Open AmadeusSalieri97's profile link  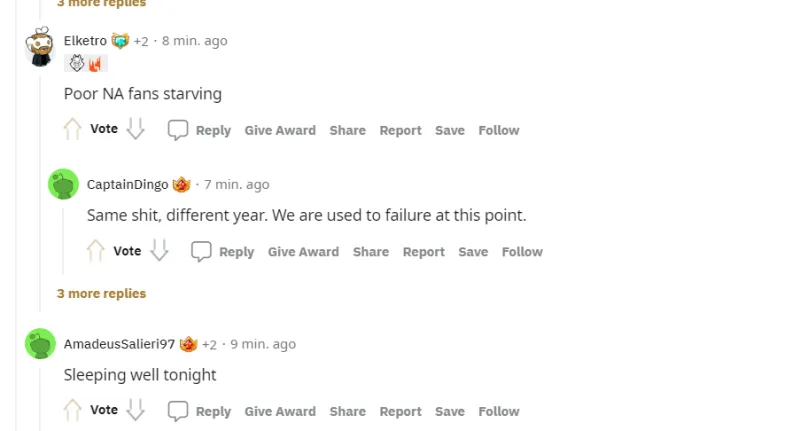pos(119,344)
